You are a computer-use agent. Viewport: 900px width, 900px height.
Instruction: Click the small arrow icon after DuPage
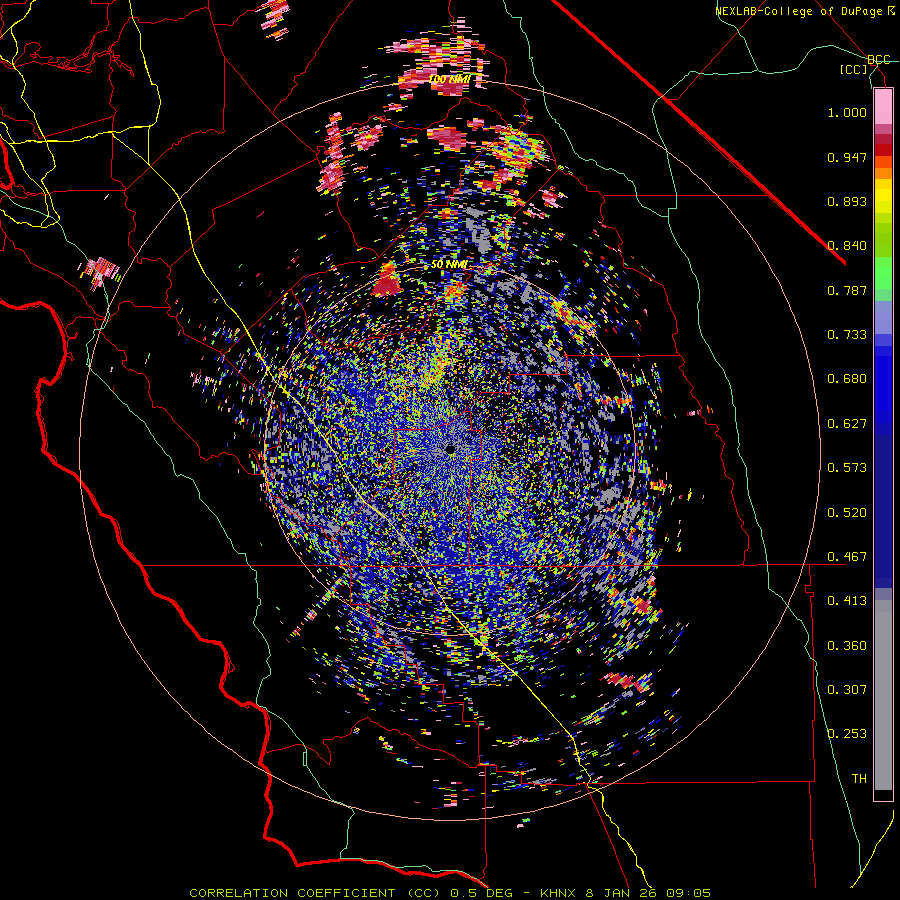891,10
